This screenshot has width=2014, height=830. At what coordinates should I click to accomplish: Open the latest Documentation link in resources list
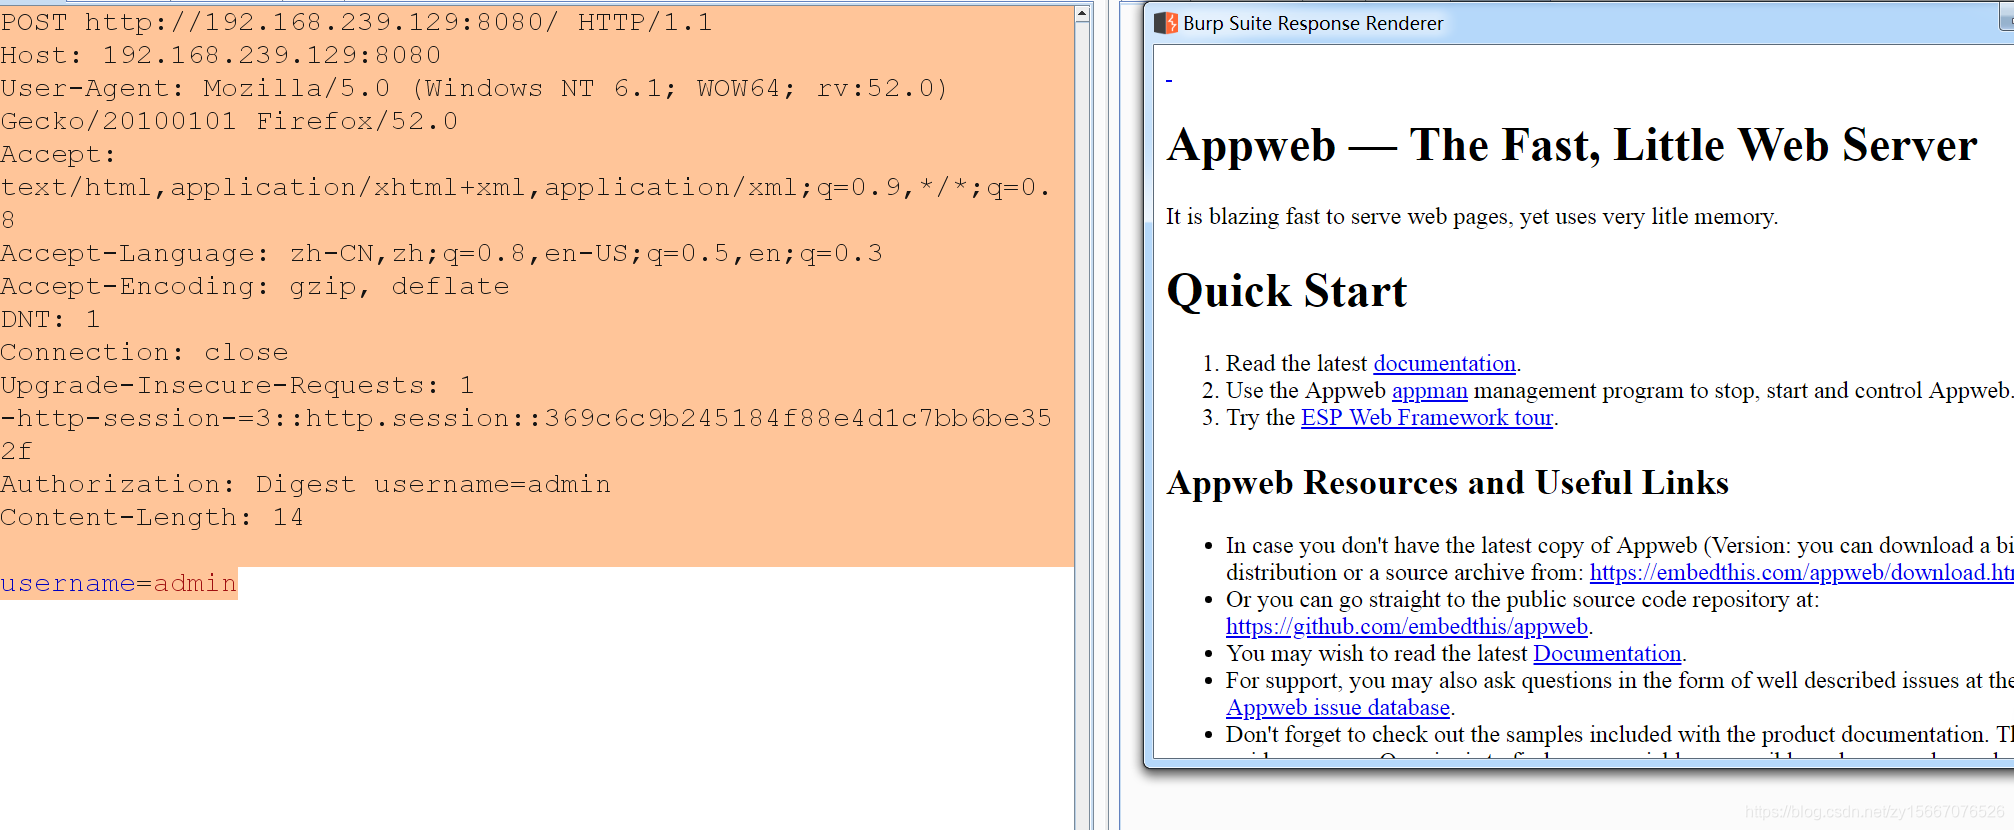click(1607, 654)
